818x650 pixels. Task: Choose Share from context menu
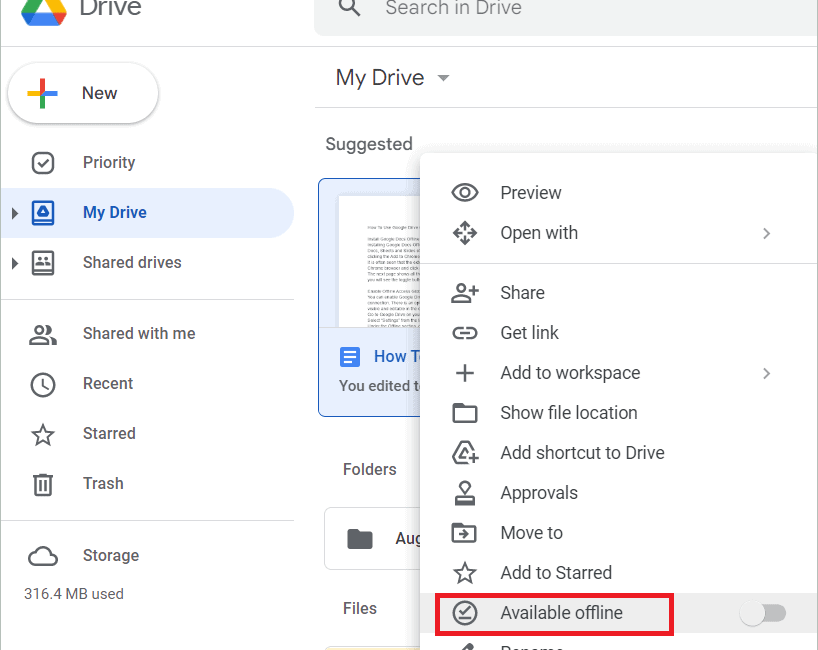coord(522,293)
